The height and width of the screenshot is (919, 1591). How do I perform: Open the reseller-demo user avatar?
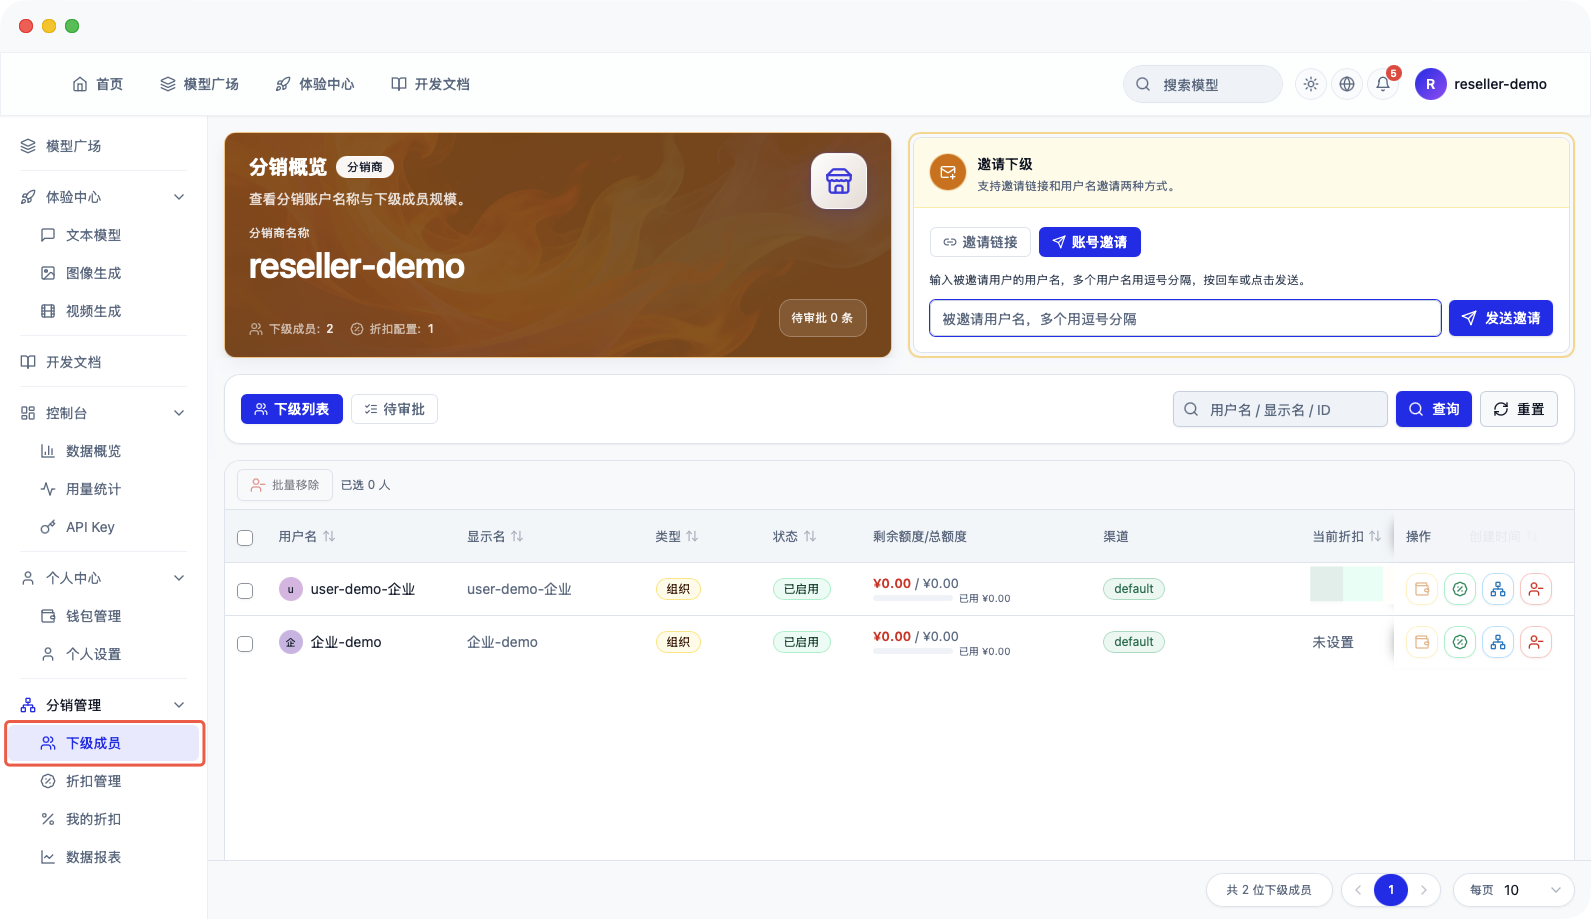click(x=1430, y=84)
